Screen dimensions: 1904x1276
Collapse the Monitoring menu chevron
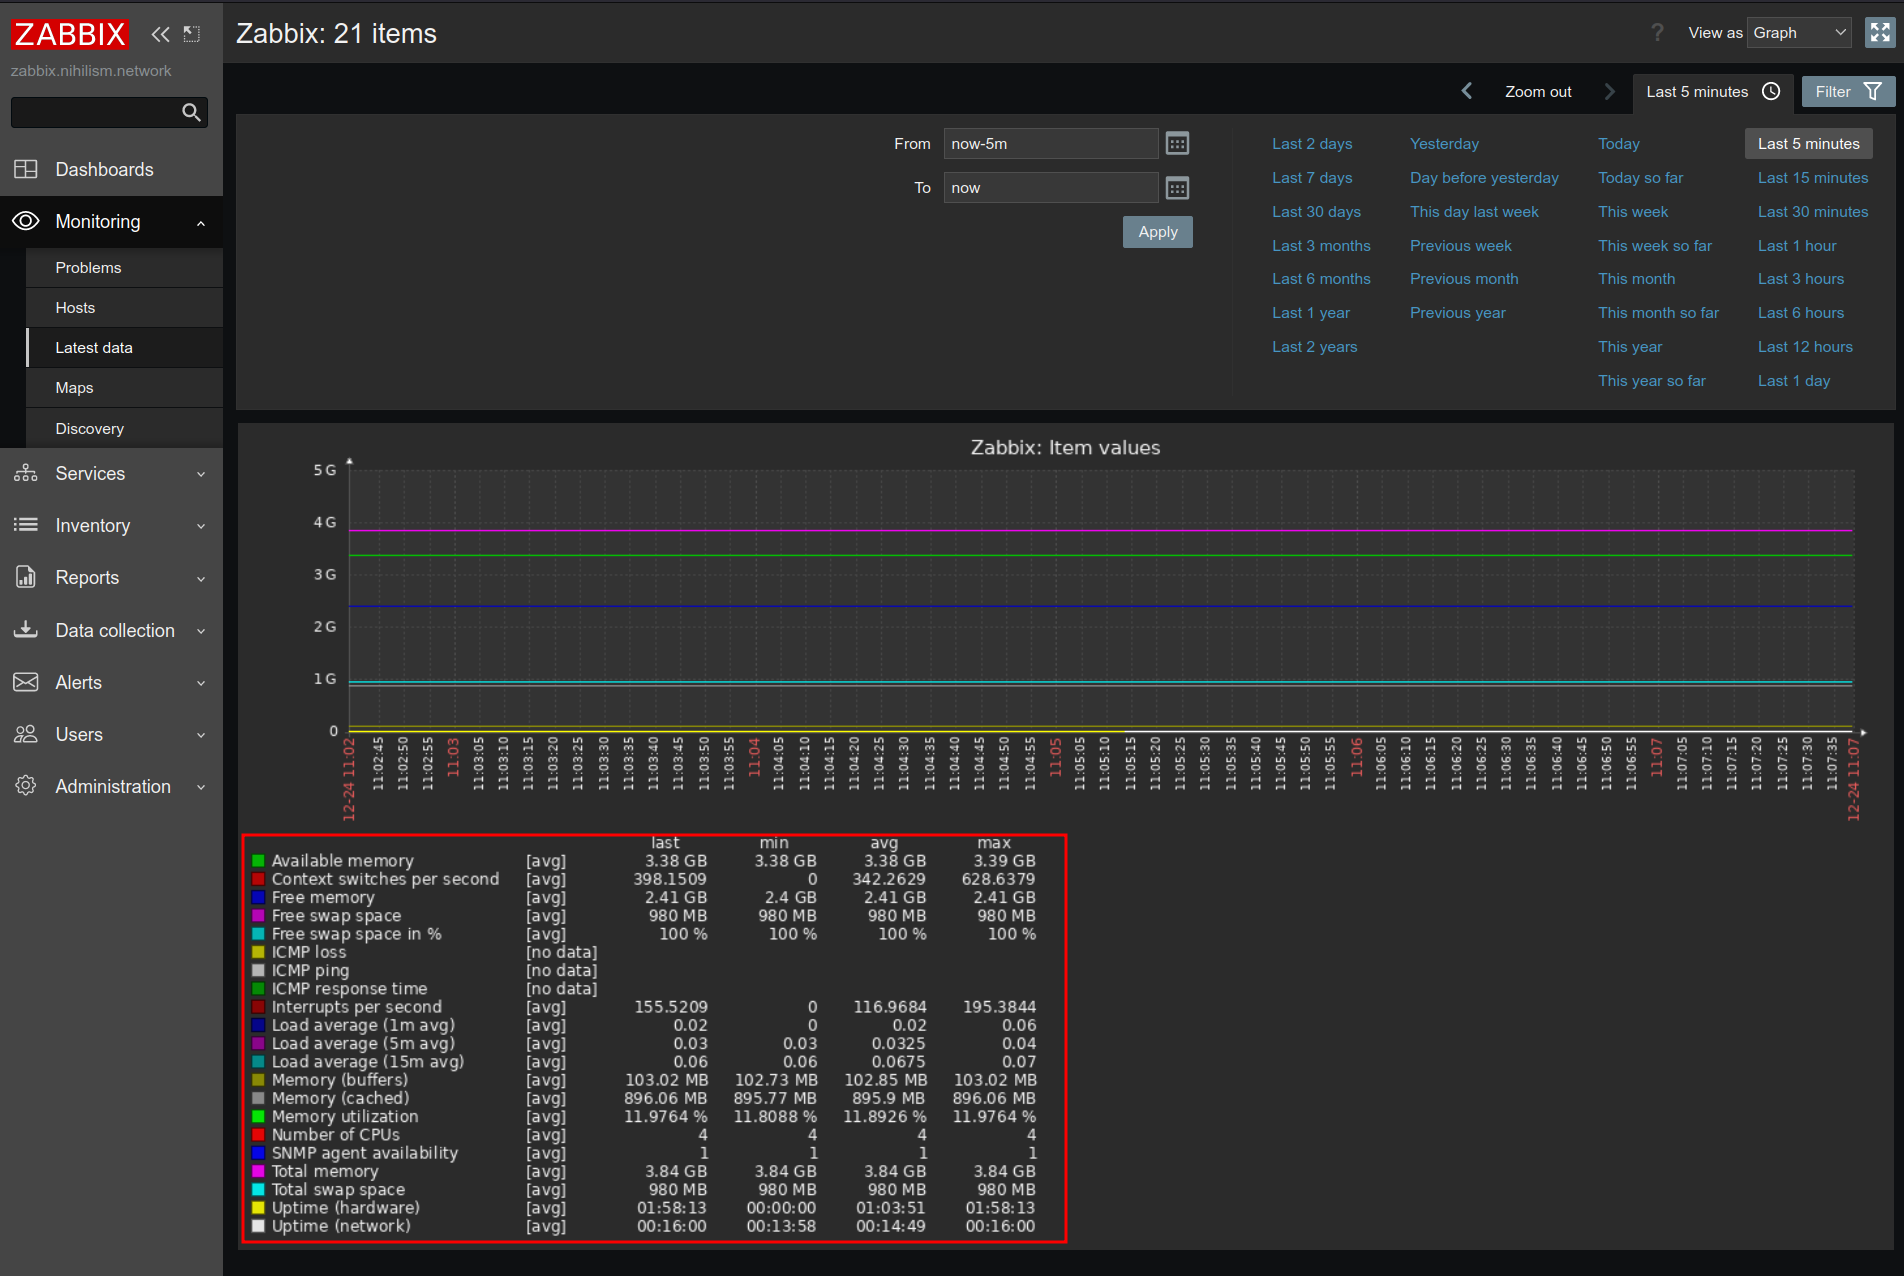201,222
